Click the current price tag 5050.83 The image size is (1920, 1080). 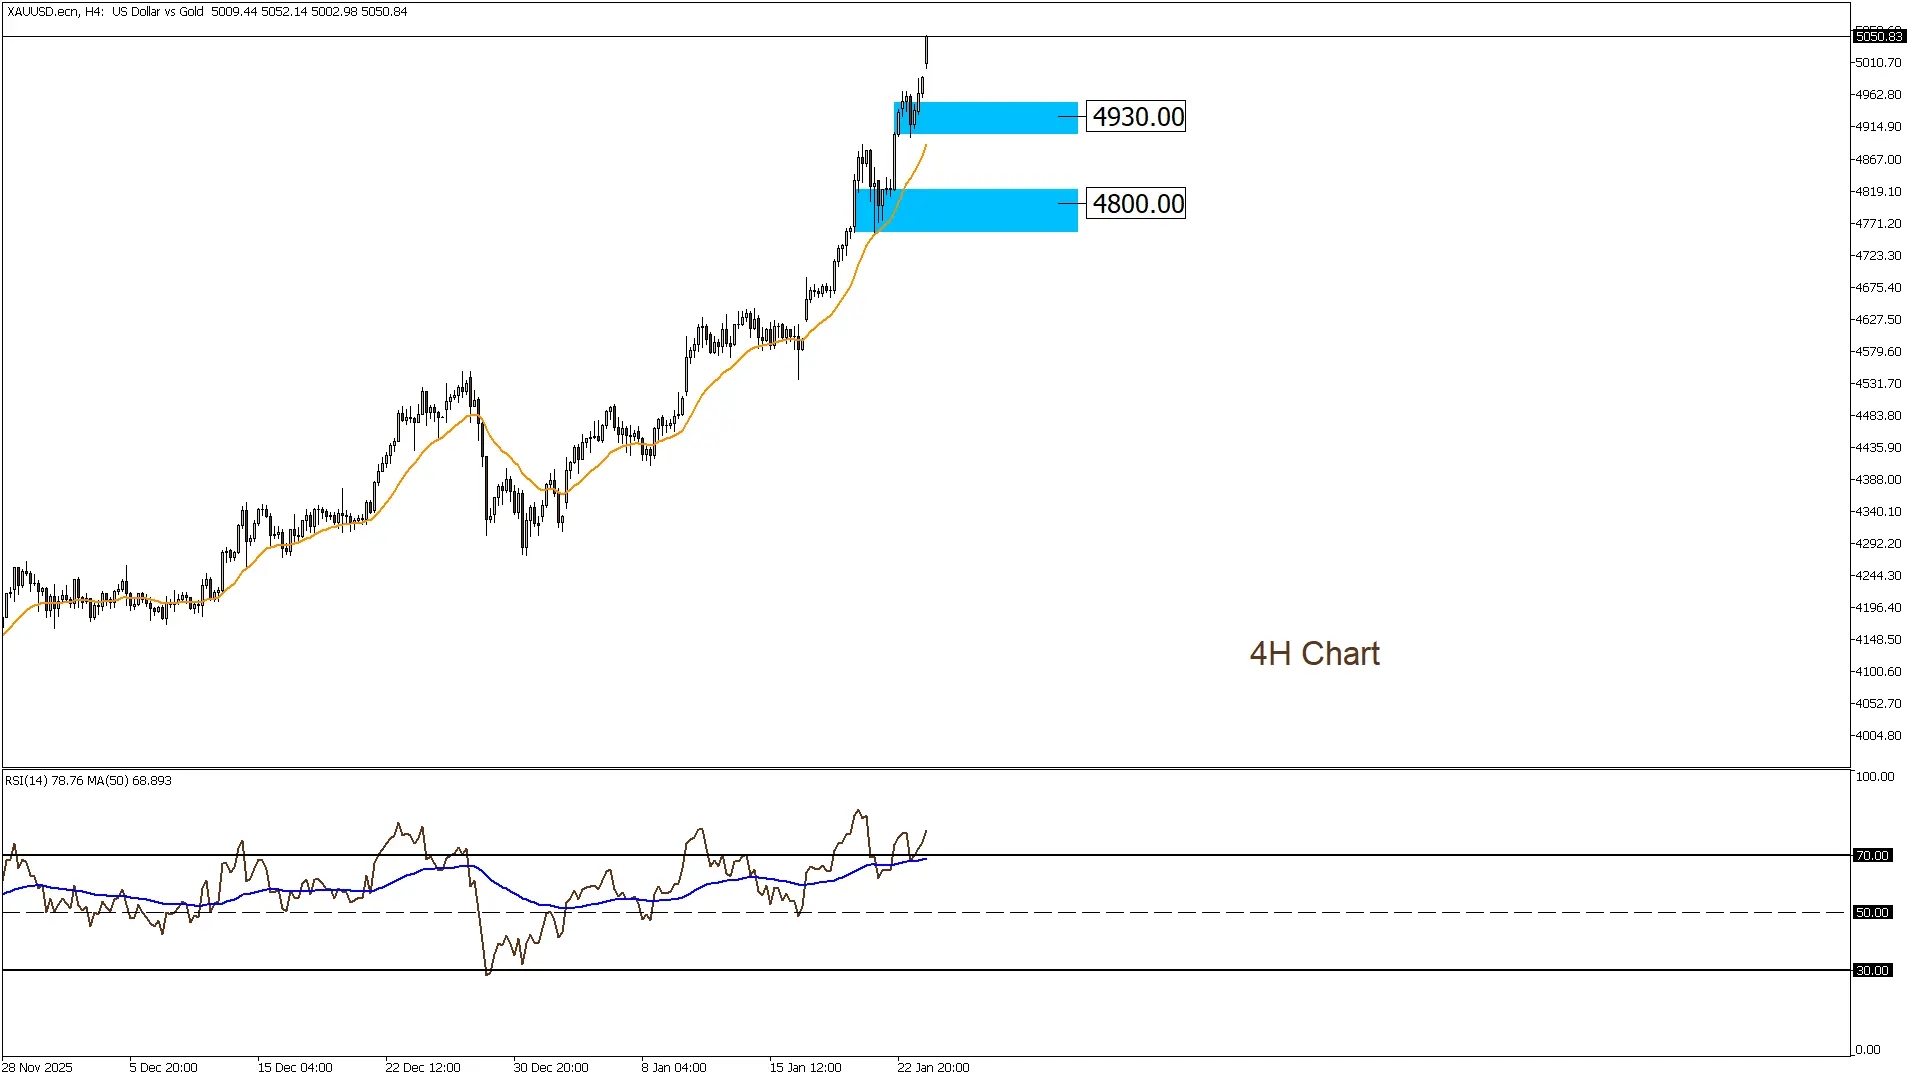point(1878,37)
